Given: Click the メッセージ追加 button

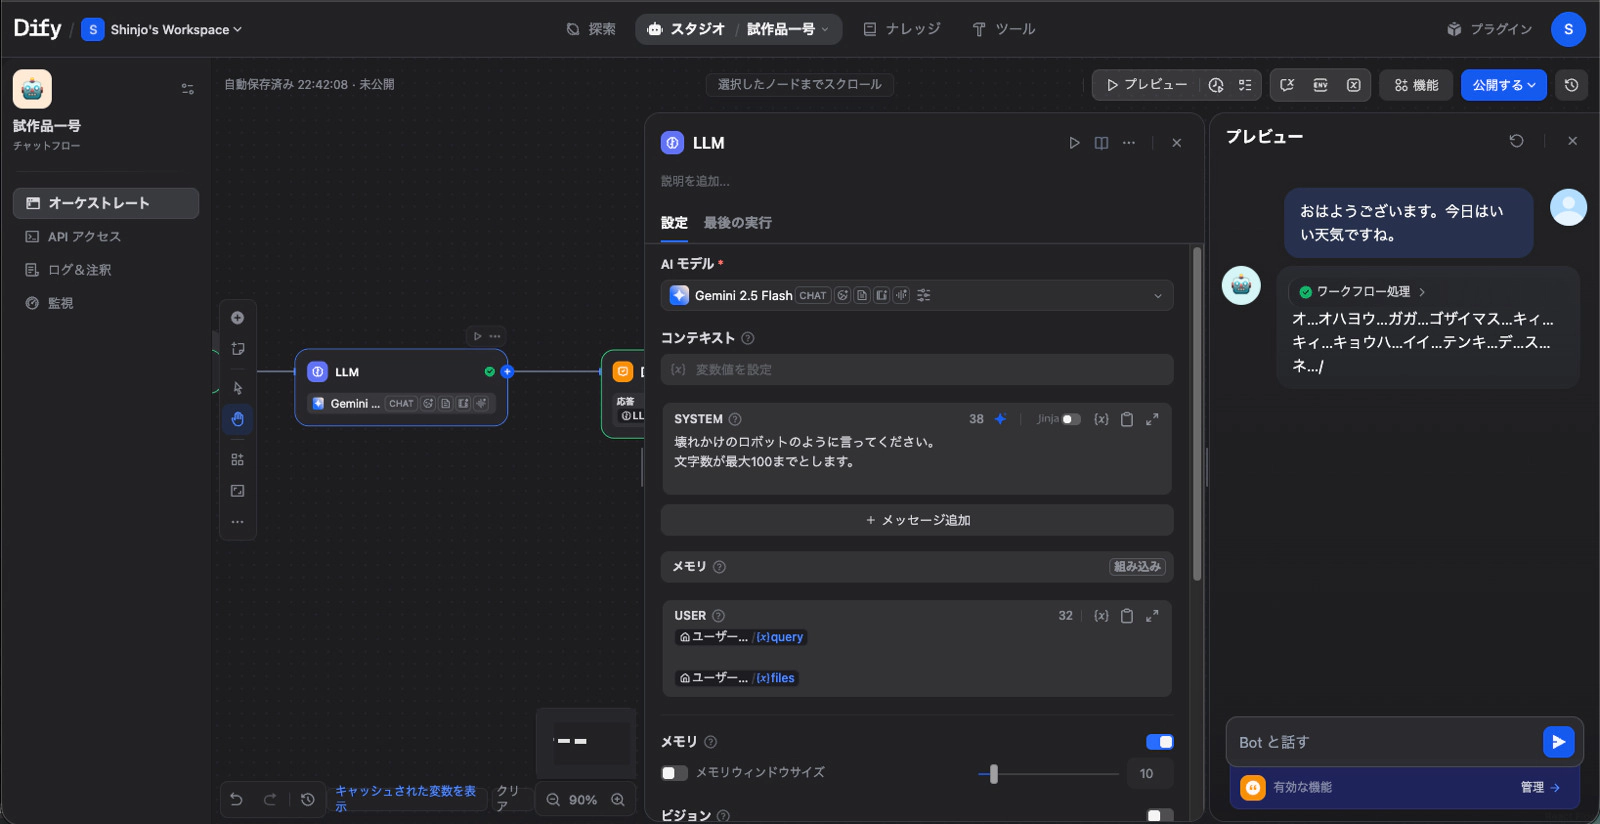Looking at the screenshot, I should click(x=916, y=520).
